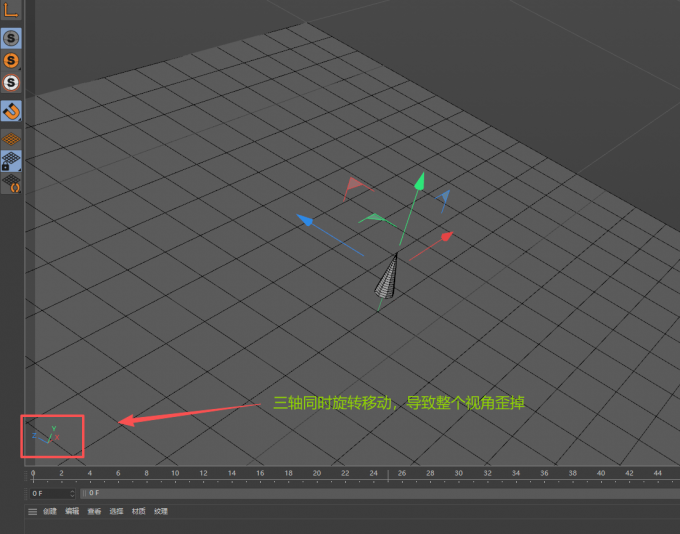
Task: Click the blue Z-axis arrow of the gizmo
Action: click(305, 220)
